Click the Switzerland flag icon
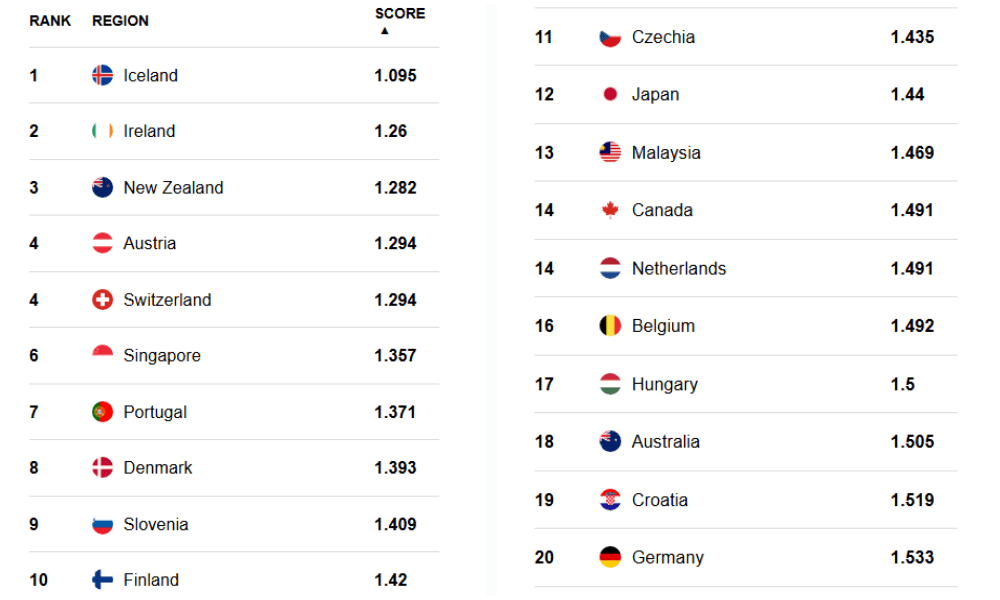Viewport: 1000px width, 600px height. coord(102,300)
